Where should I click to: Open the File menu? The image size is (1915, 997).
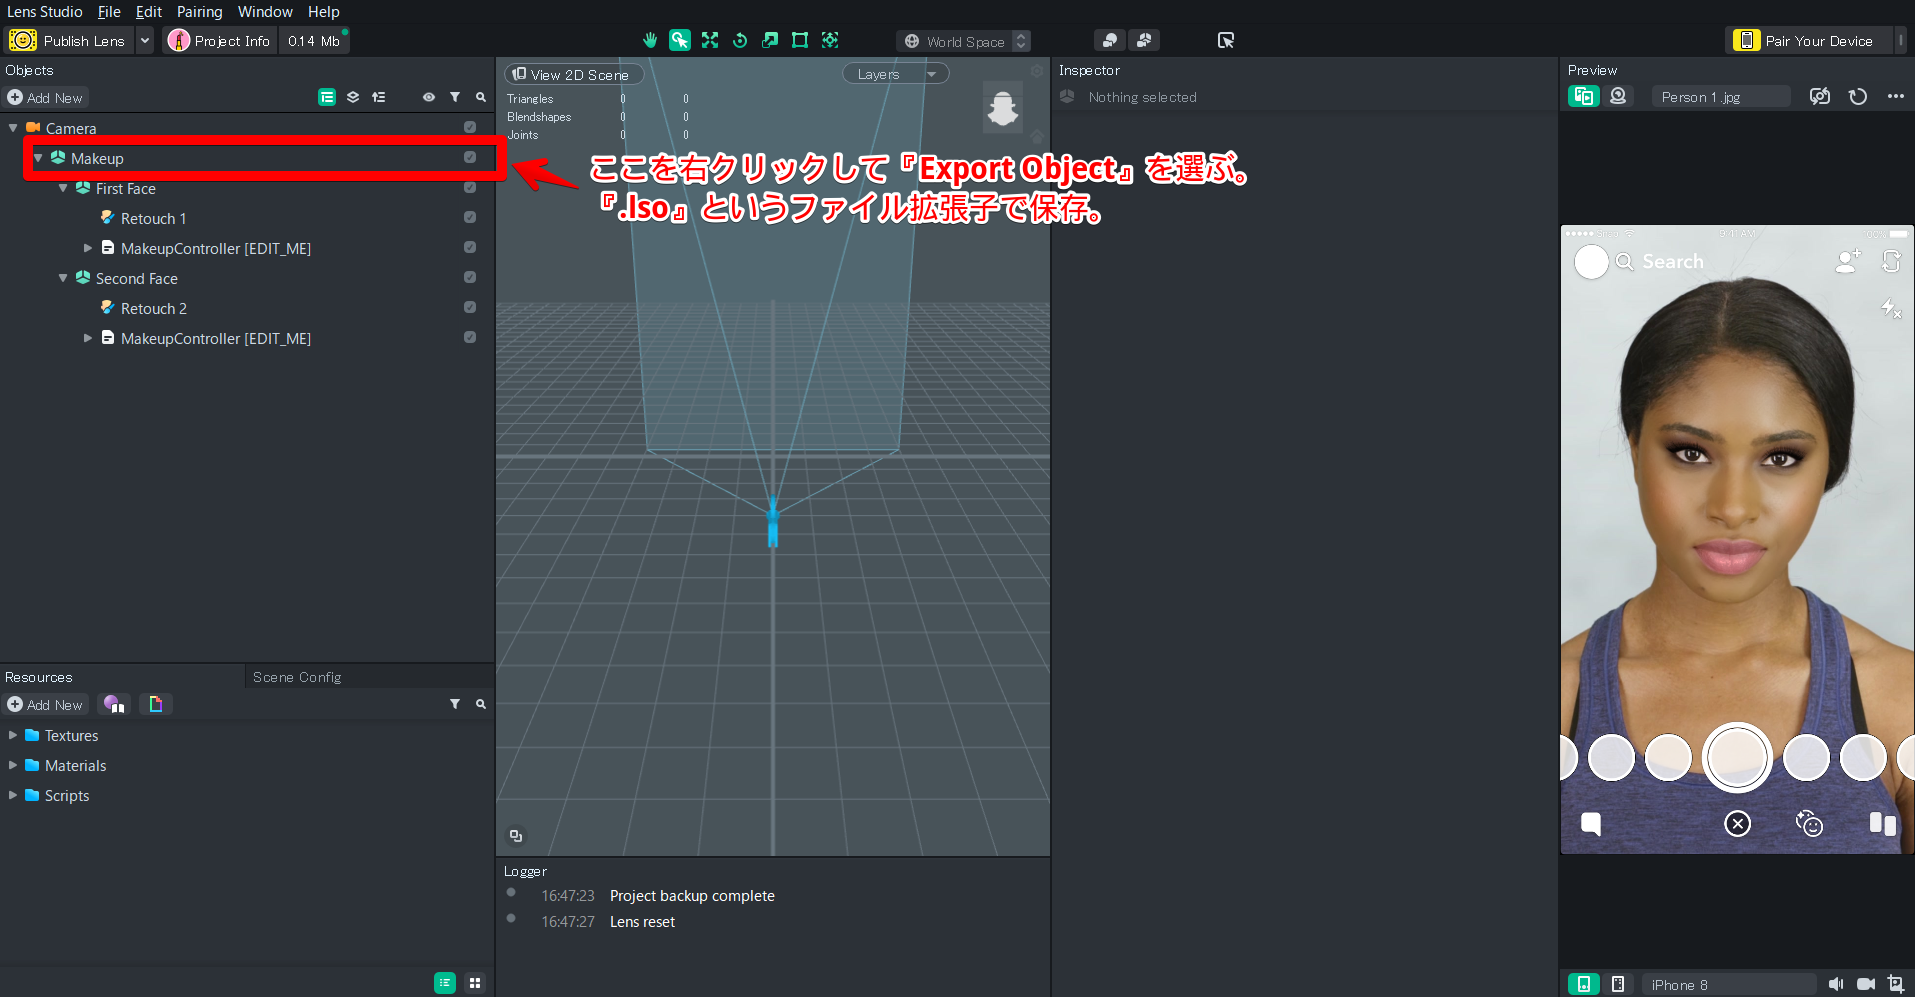(x=109, y=12)
